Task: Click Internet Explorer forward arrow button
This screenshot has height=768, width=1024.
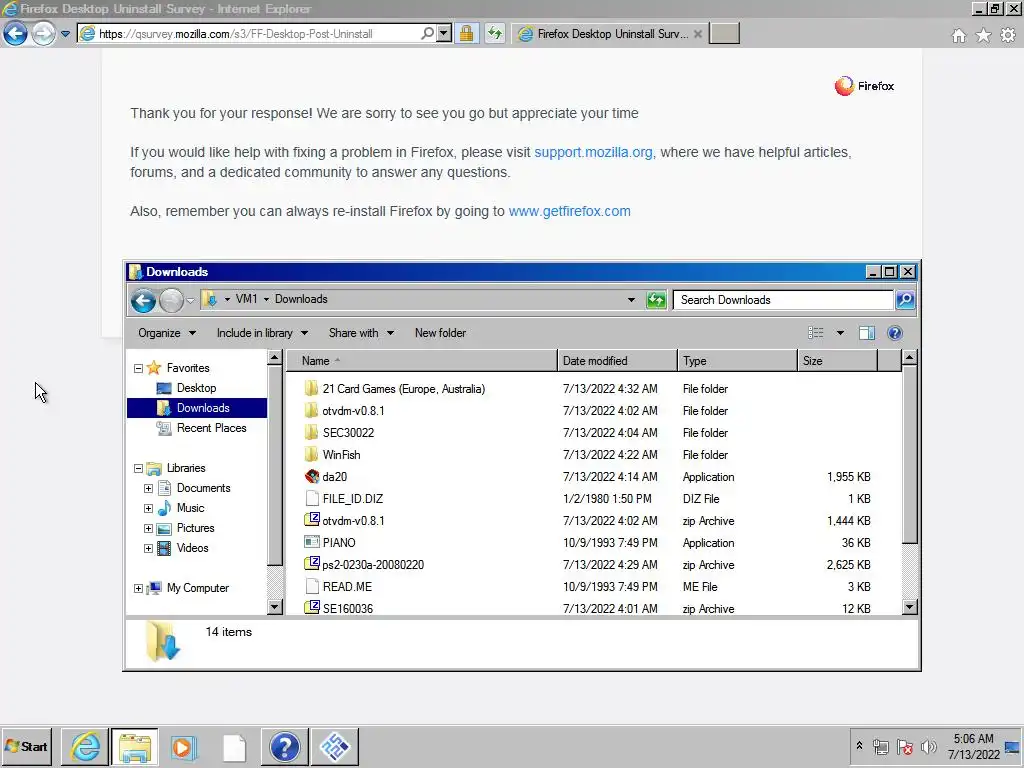Action: (44, 33)
